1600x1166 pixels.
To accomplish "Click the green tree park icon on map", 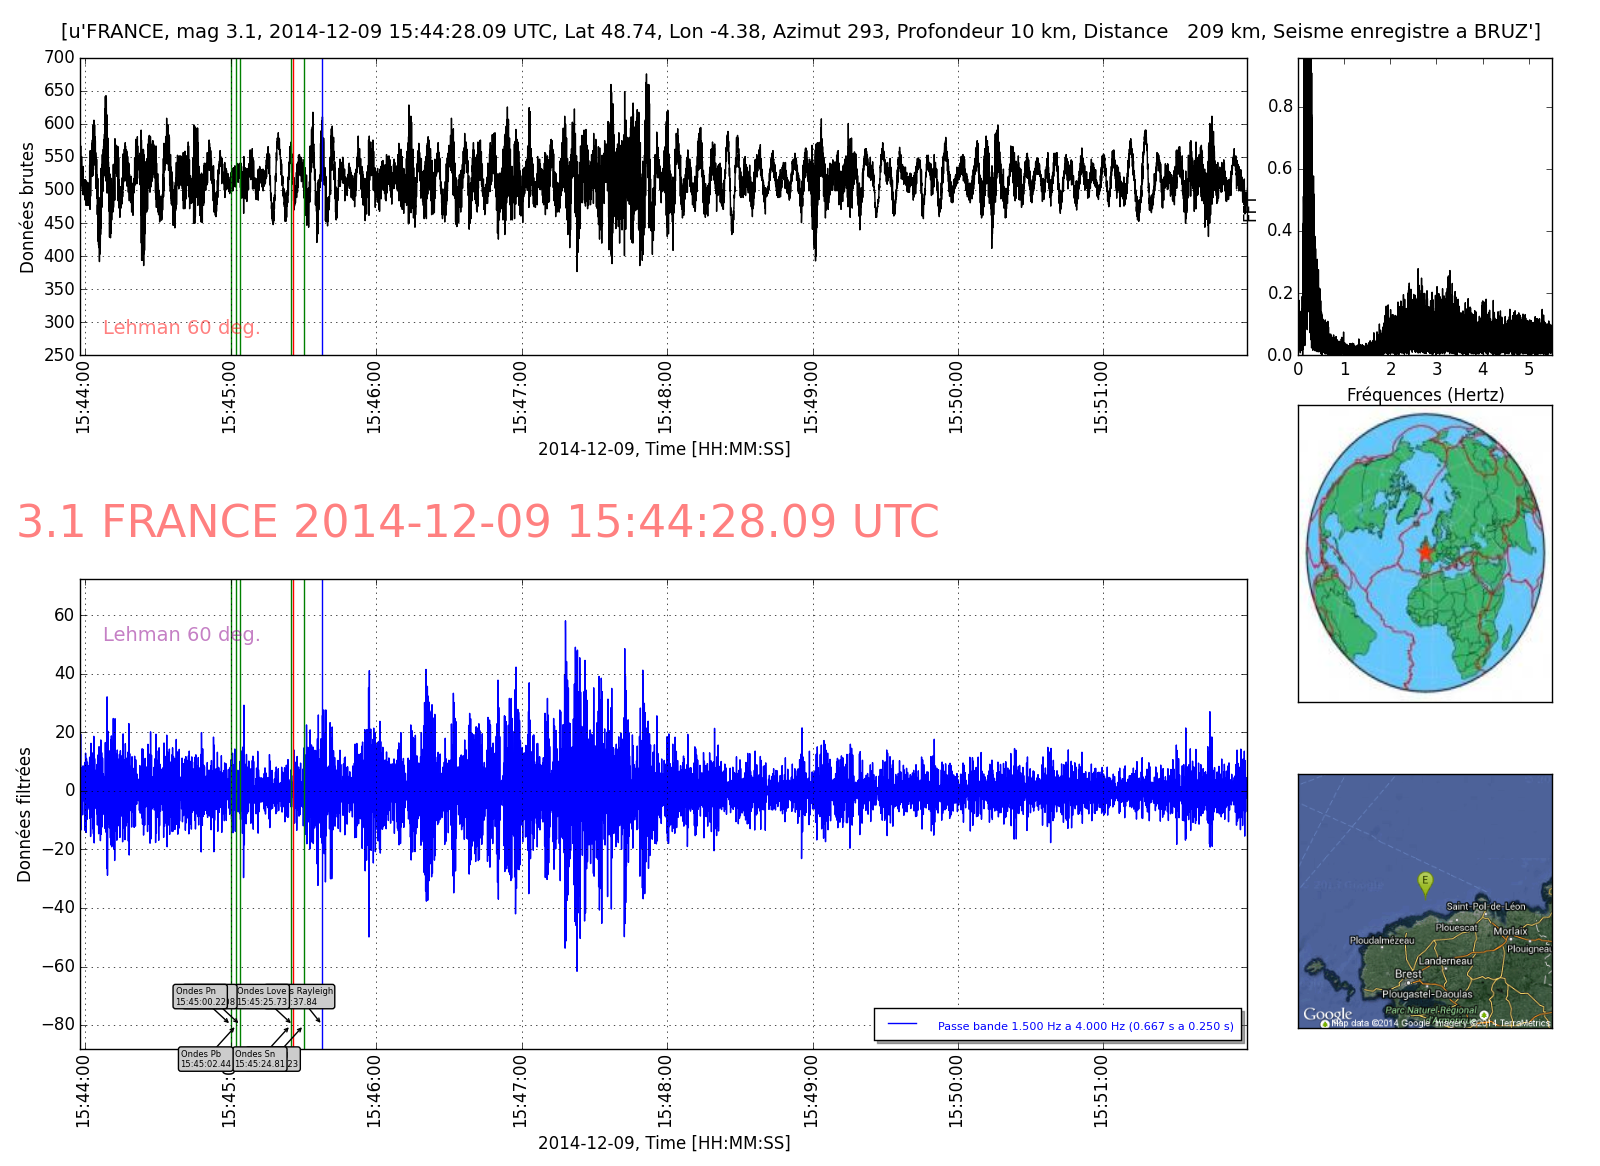I will (x=1483, y=1015).
